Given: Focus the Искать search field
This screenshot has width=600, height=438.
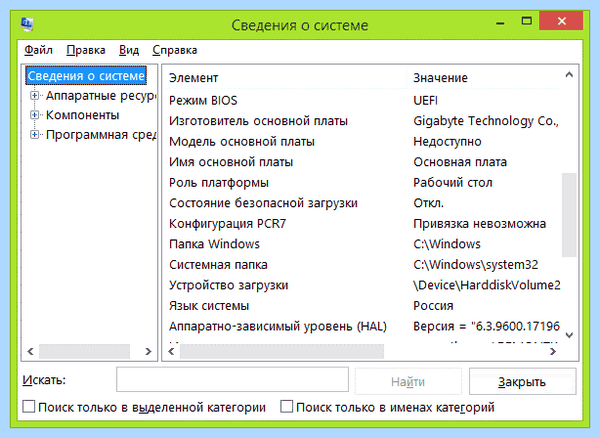Looking at the screenshot, I should tap(232, 379).
